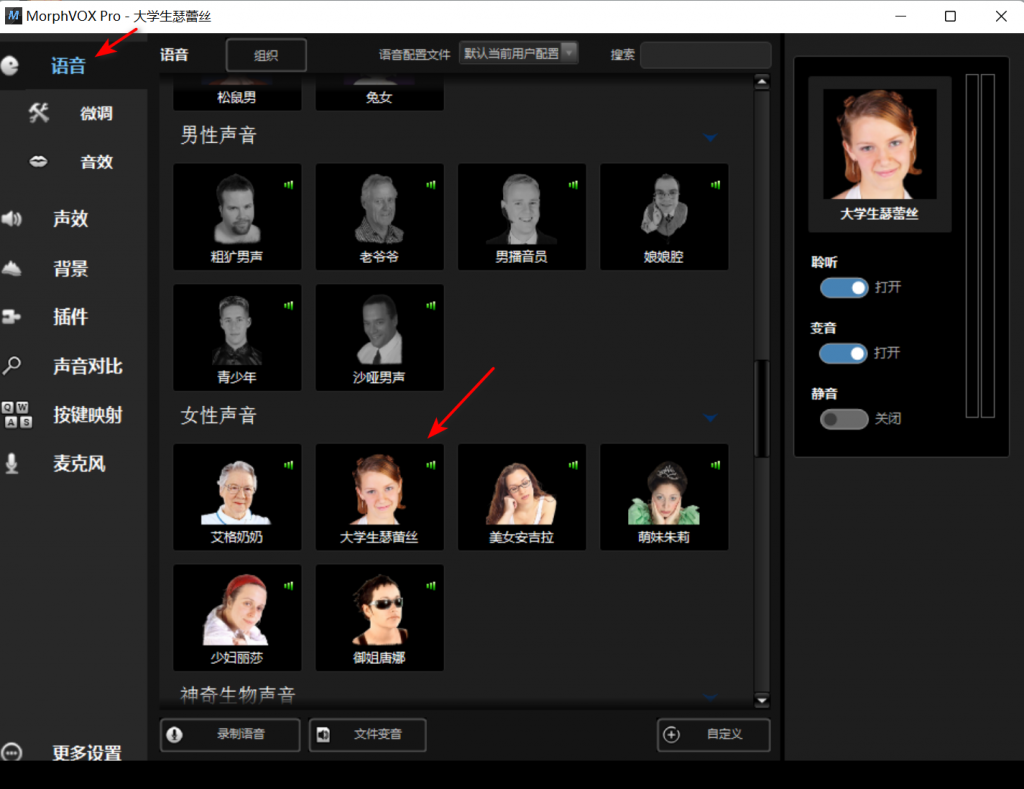Collapse the 男性声音 section
Viewport: 1024px width, 789px height.
[710, 137]
